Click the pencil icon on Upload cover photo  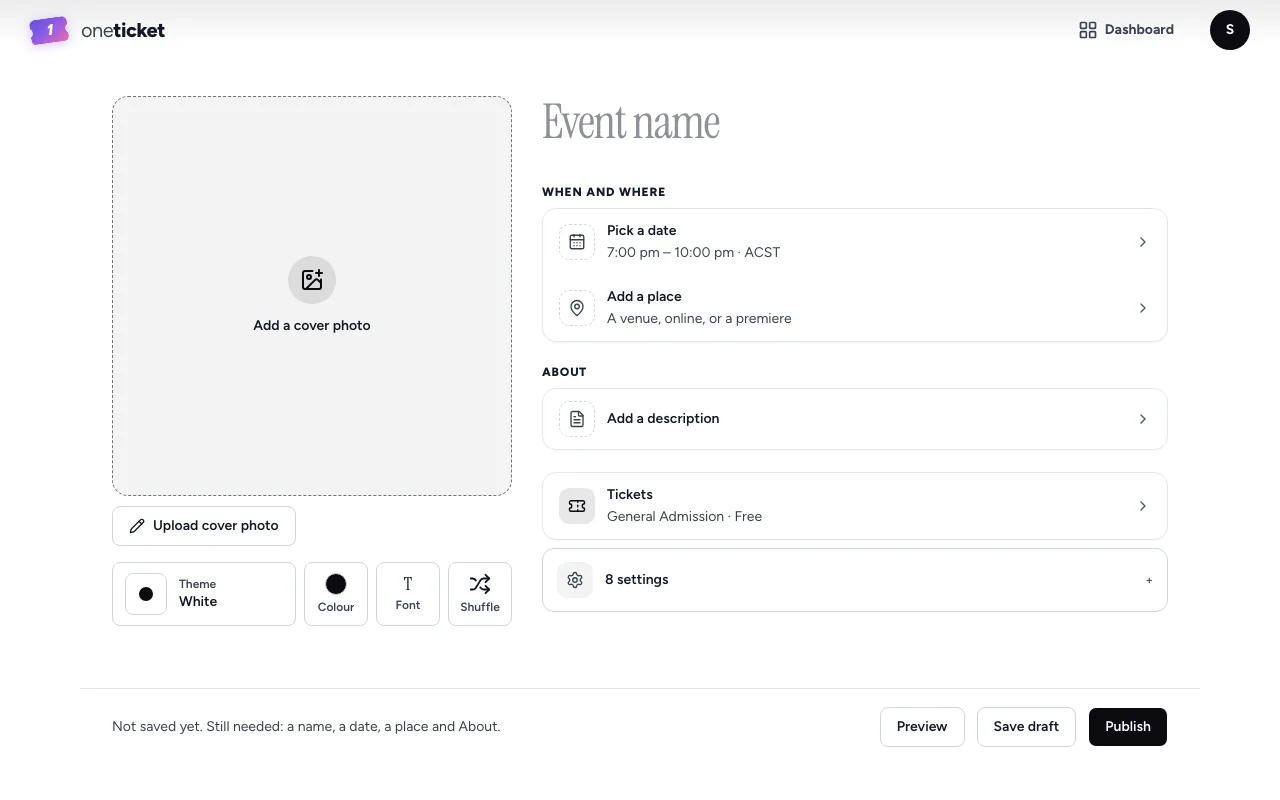click(137, 526)
